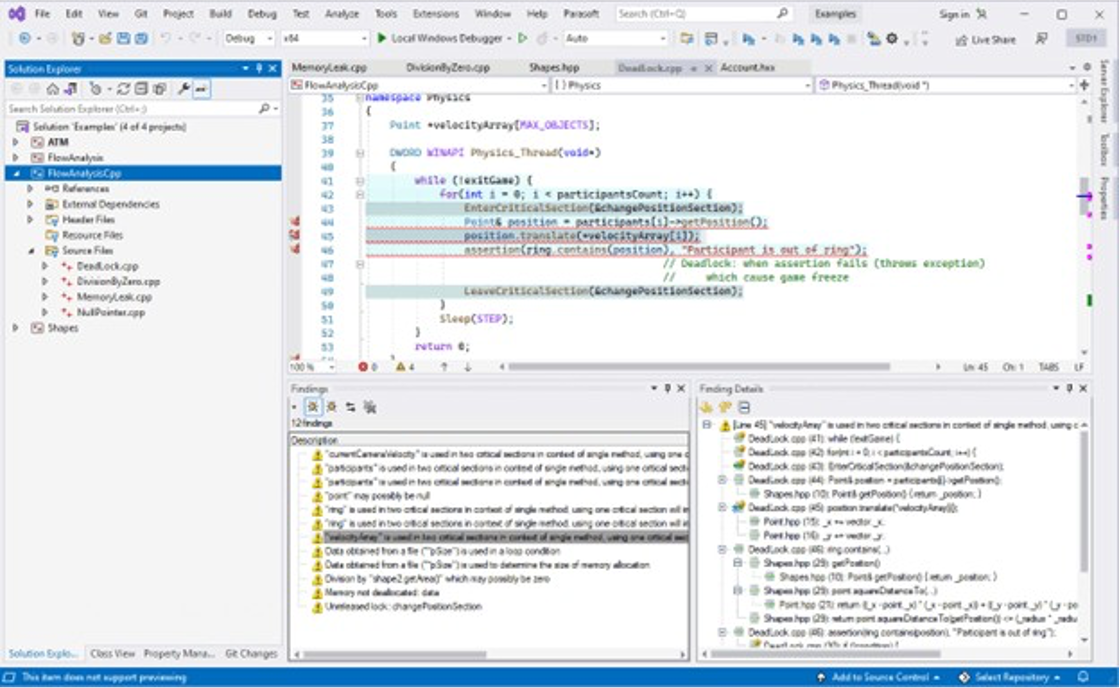Open the Debug configuration dropdown

[249, 38]
